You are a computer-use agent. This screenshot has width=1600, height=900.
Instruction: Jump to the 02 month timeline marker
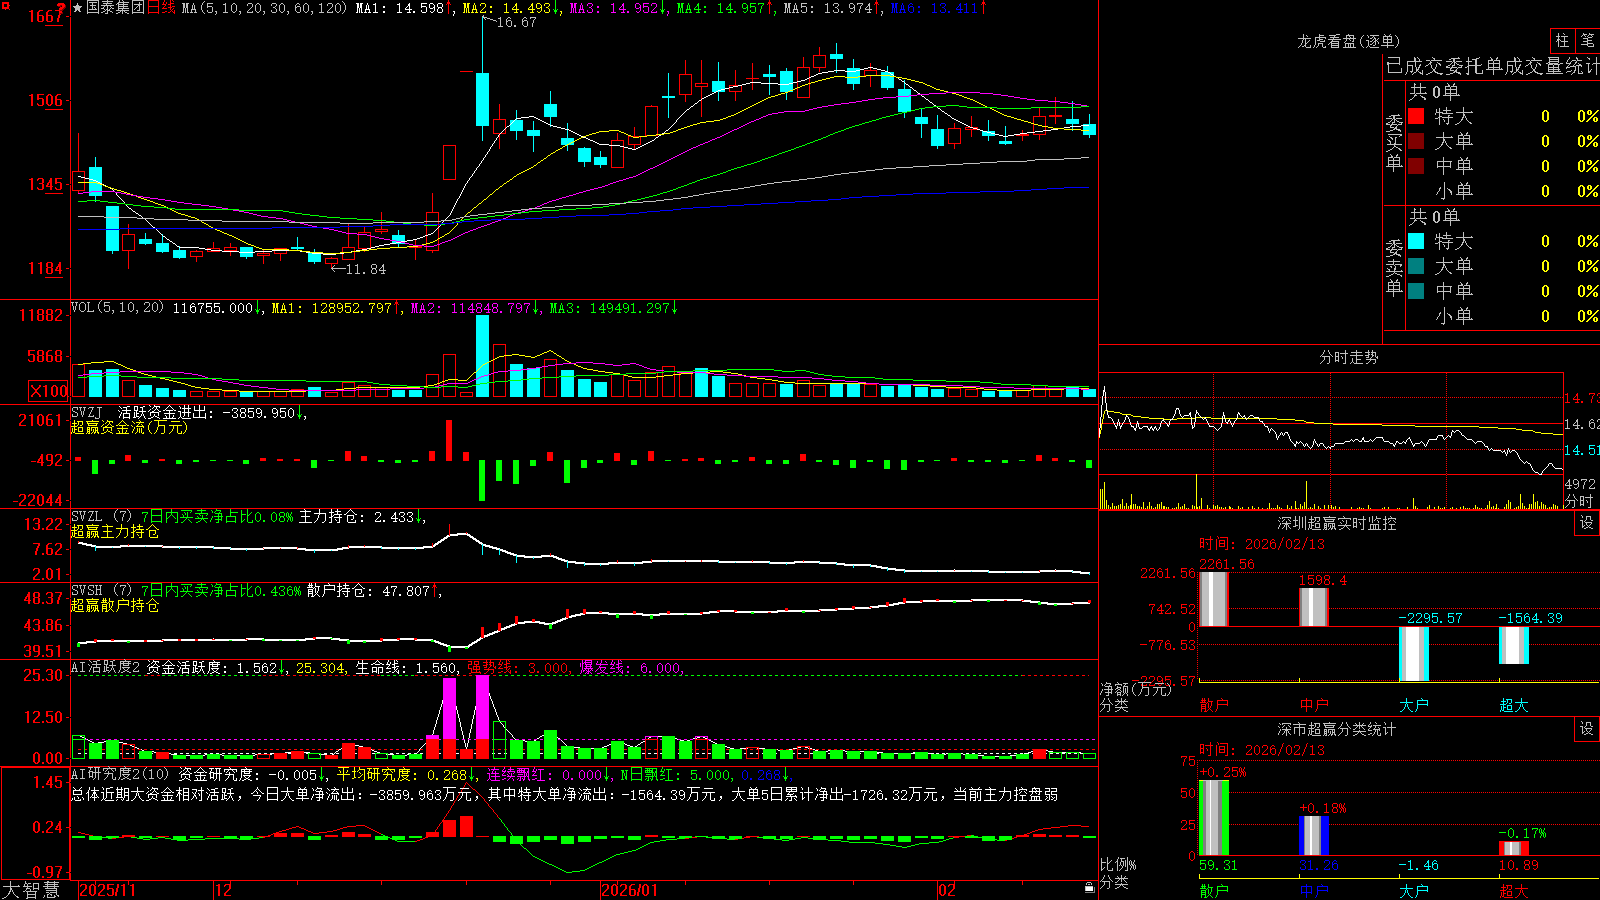tap(947, 890)
